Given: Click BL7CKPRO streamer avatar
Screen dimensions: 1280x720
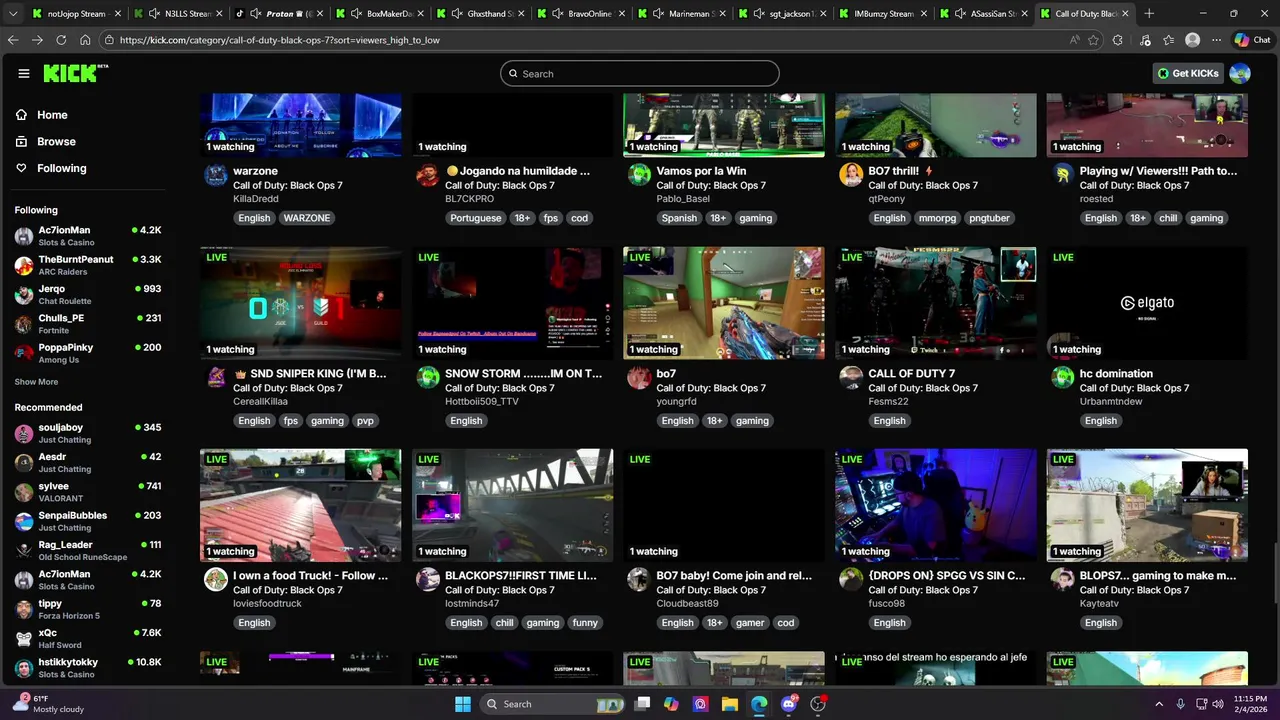Looking at the screenshot, I should (x=428, y=176).
